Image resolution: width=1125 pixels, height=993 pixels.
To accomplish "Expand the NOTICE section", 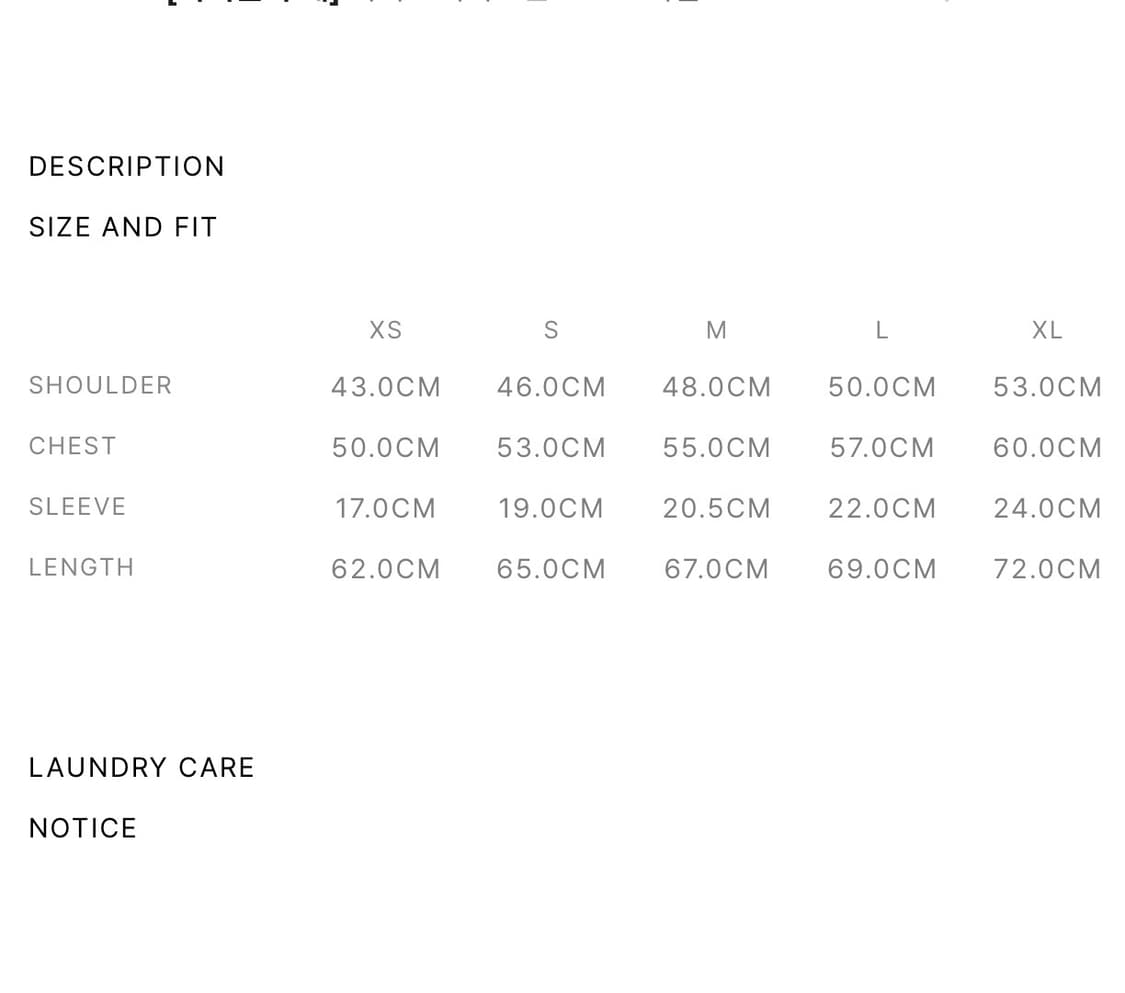I will (83, 828).
